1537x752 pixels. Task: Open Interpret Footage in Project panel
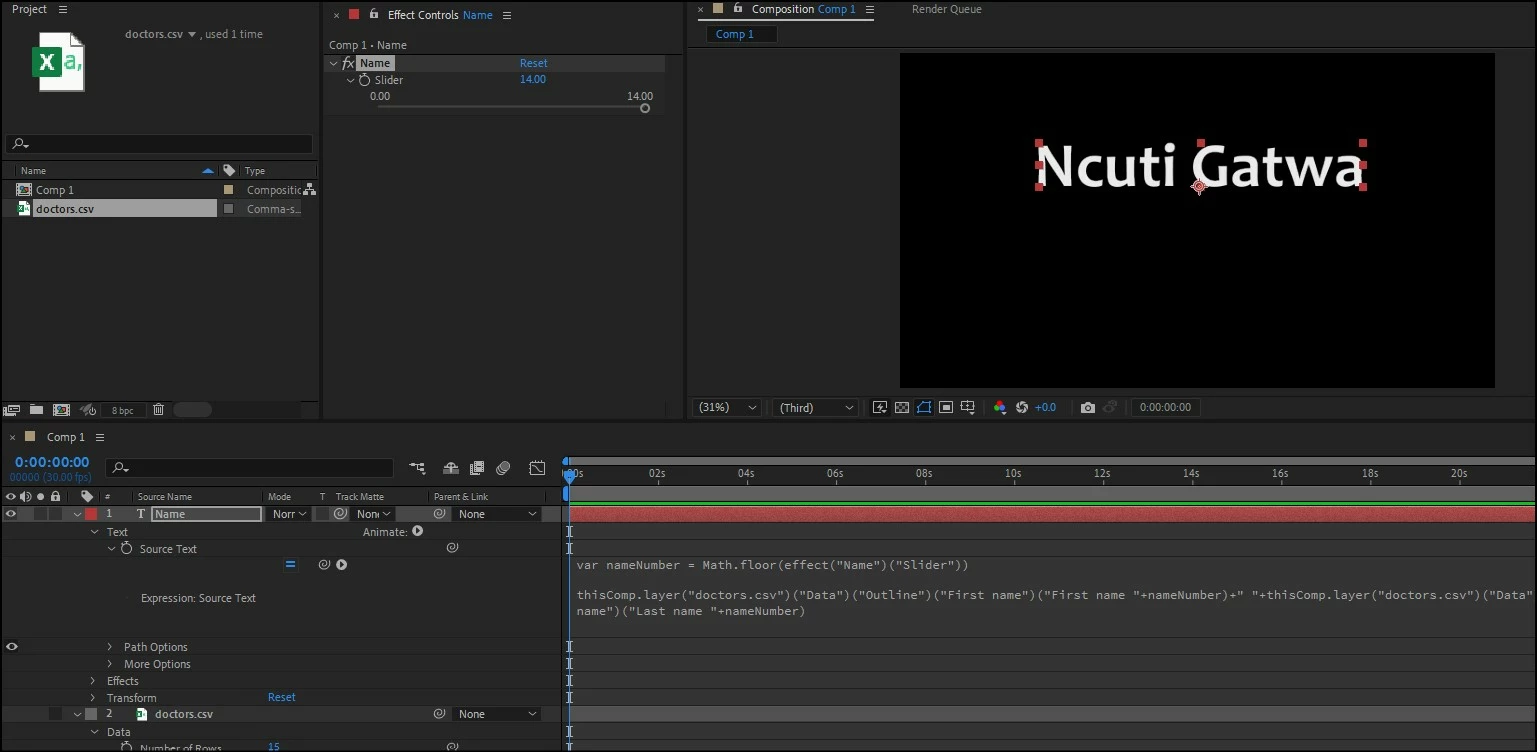(12, 409)
